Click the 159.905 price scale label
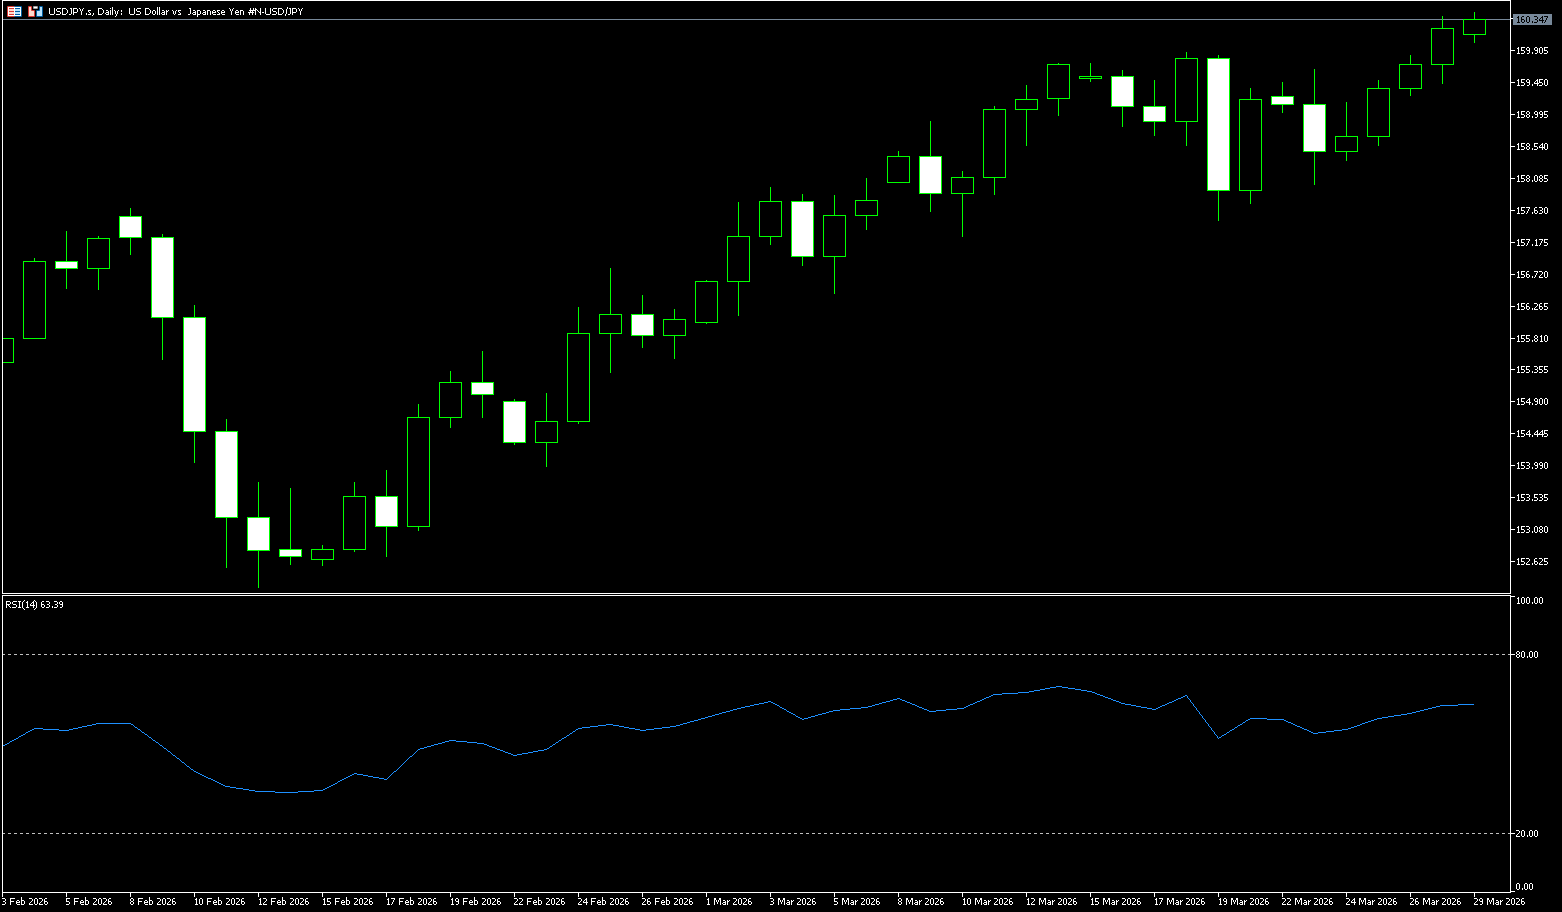This screenshot has width=1562, height=912. pyautogui.click(x=1532, y=51)
